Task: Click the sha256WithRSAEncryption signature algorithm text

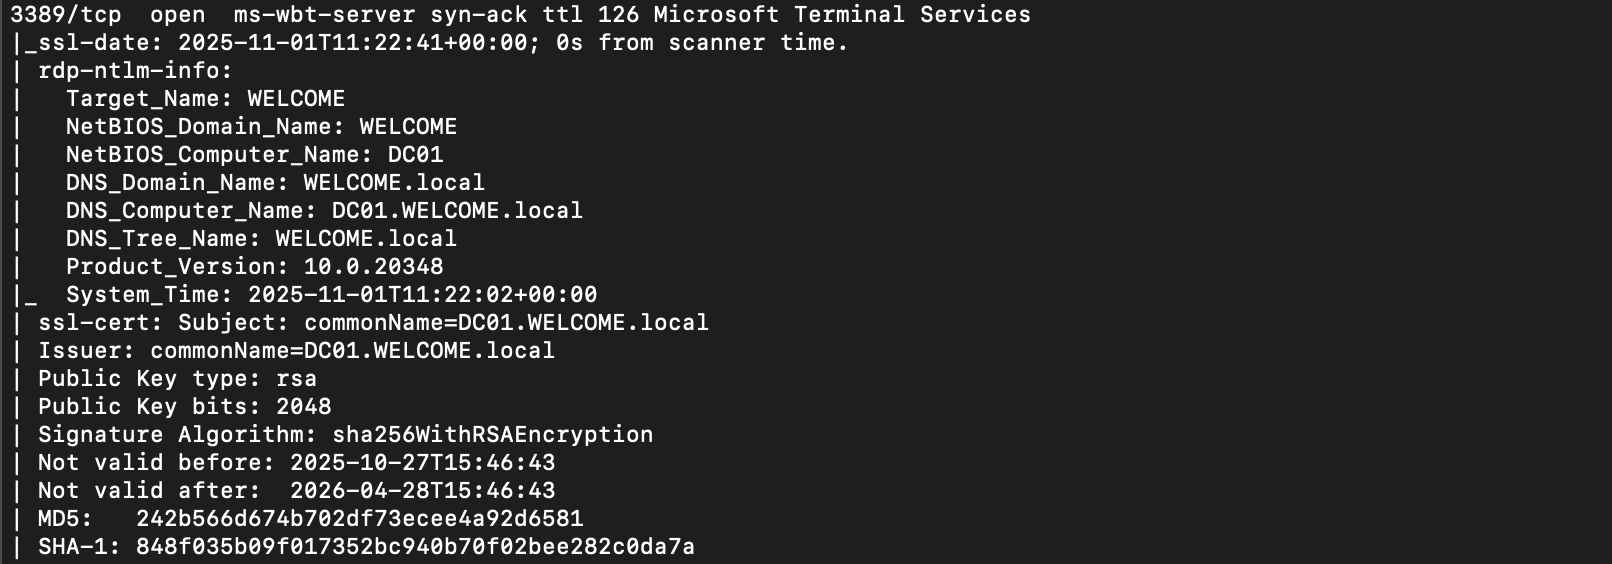Action: [492, 435]
